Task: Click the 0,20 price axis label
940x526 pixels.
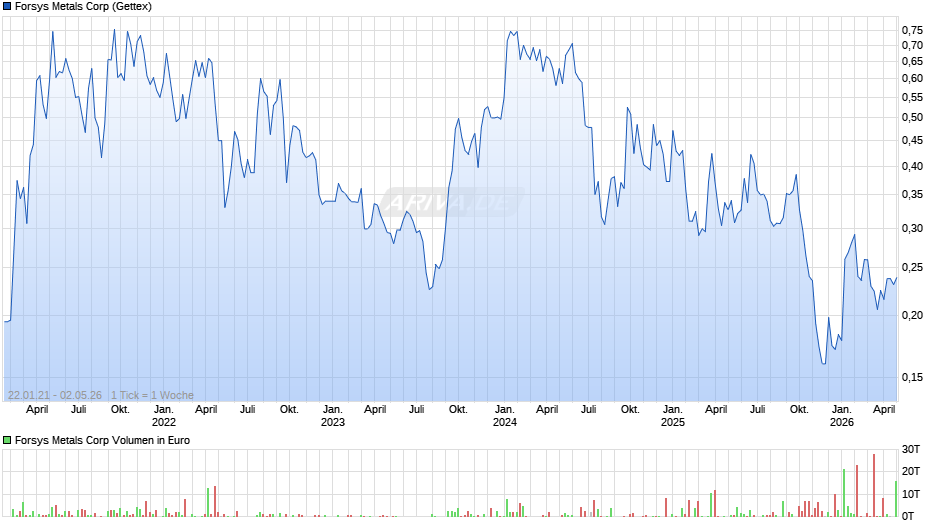Action: pyautogui.click(x=912, y=315)
